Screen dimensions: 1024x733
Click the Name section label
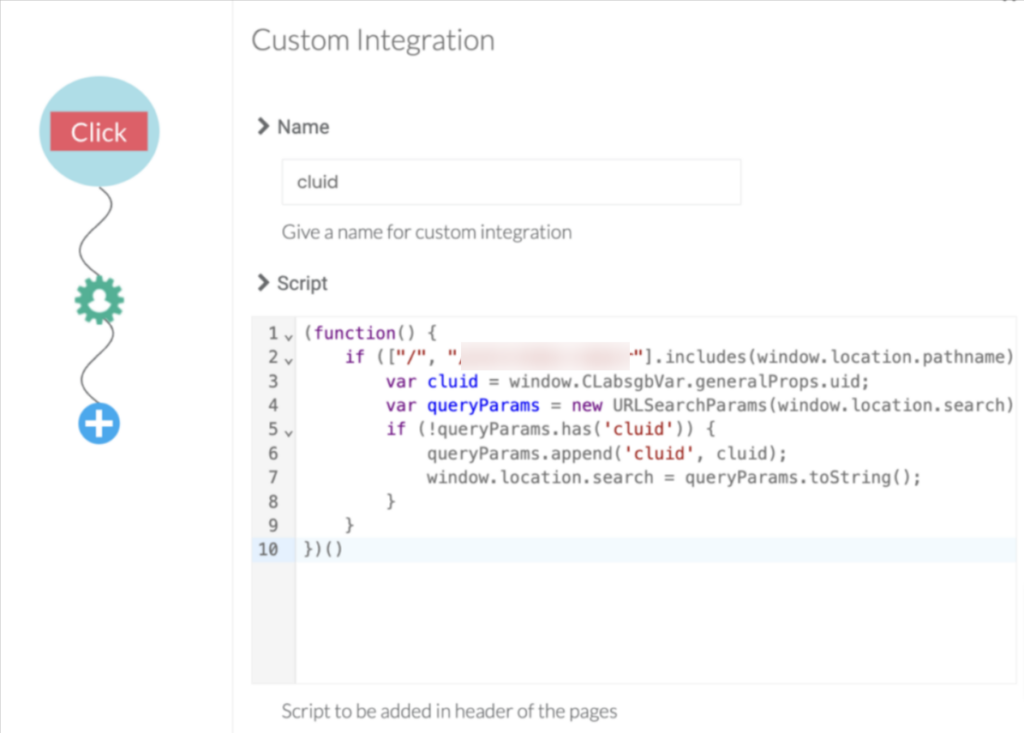point(303,127)
